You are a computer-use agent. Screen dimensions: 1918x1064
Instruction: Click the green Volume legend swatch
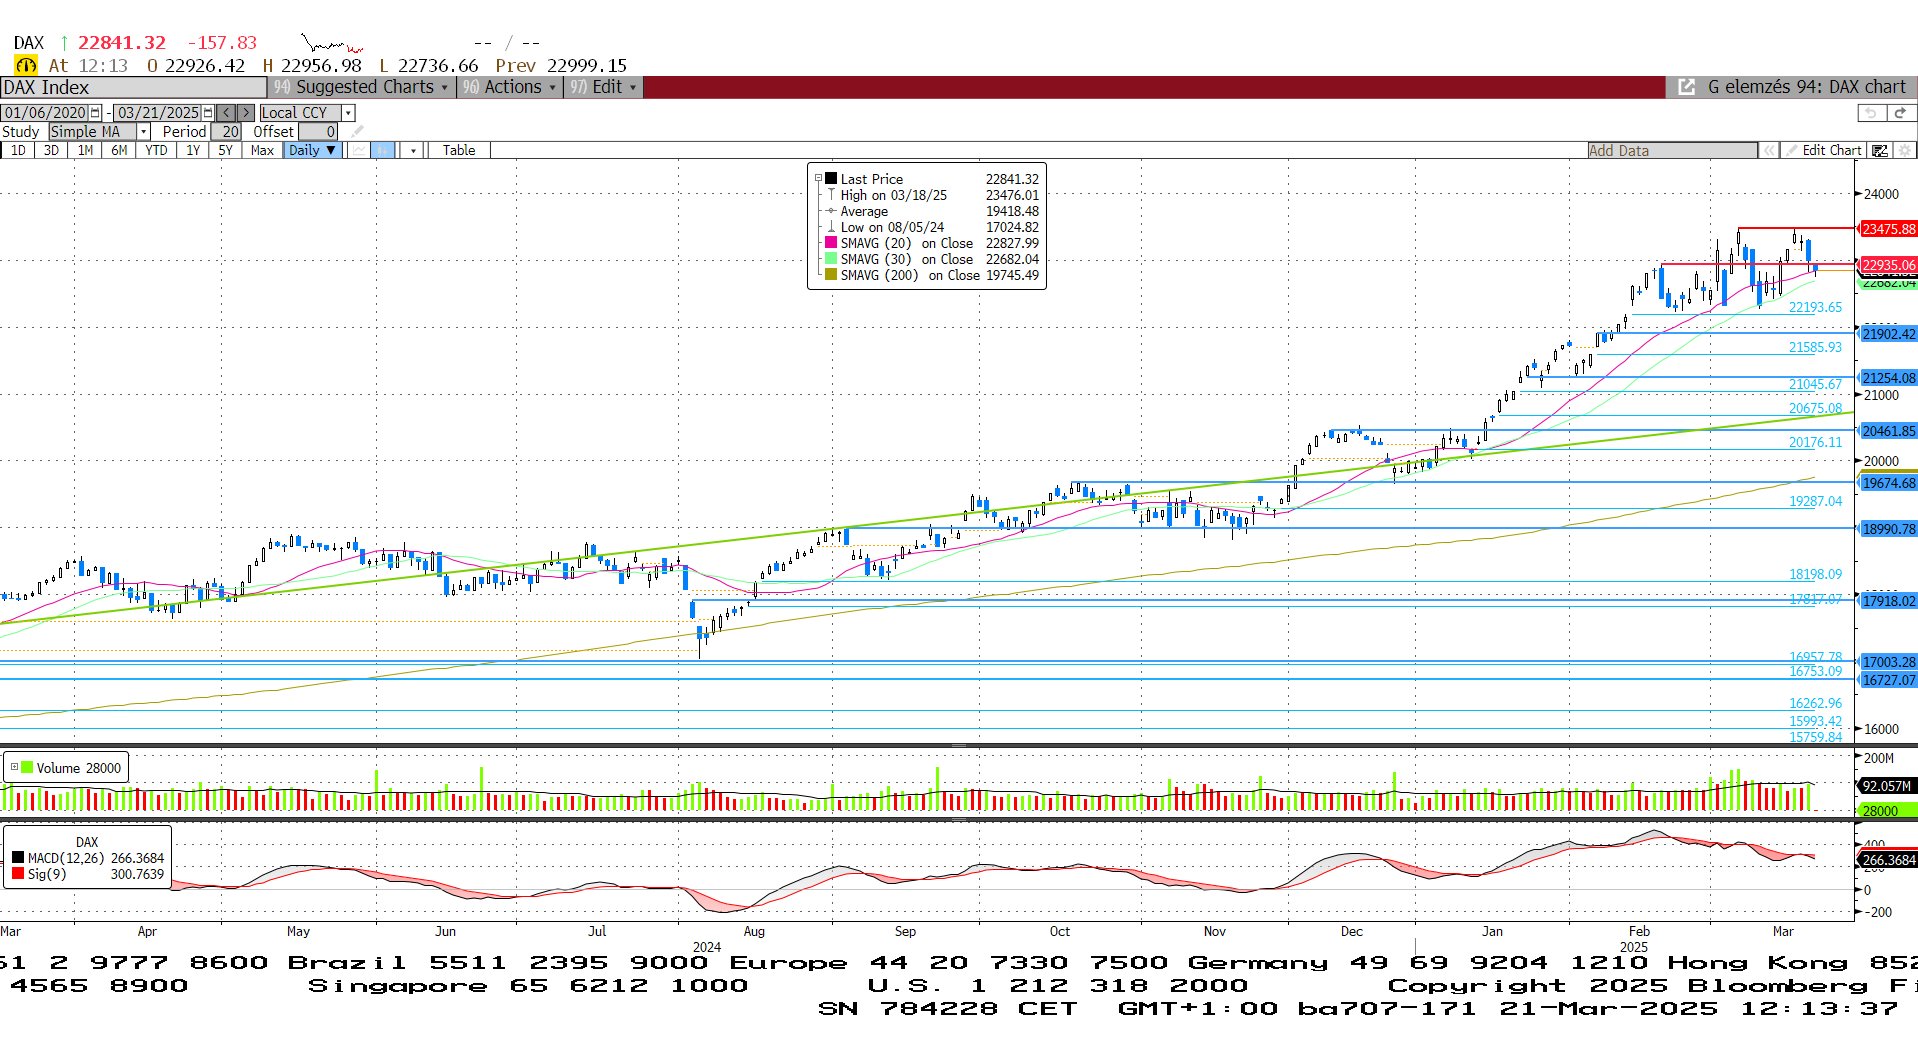(x=27, y=767)
